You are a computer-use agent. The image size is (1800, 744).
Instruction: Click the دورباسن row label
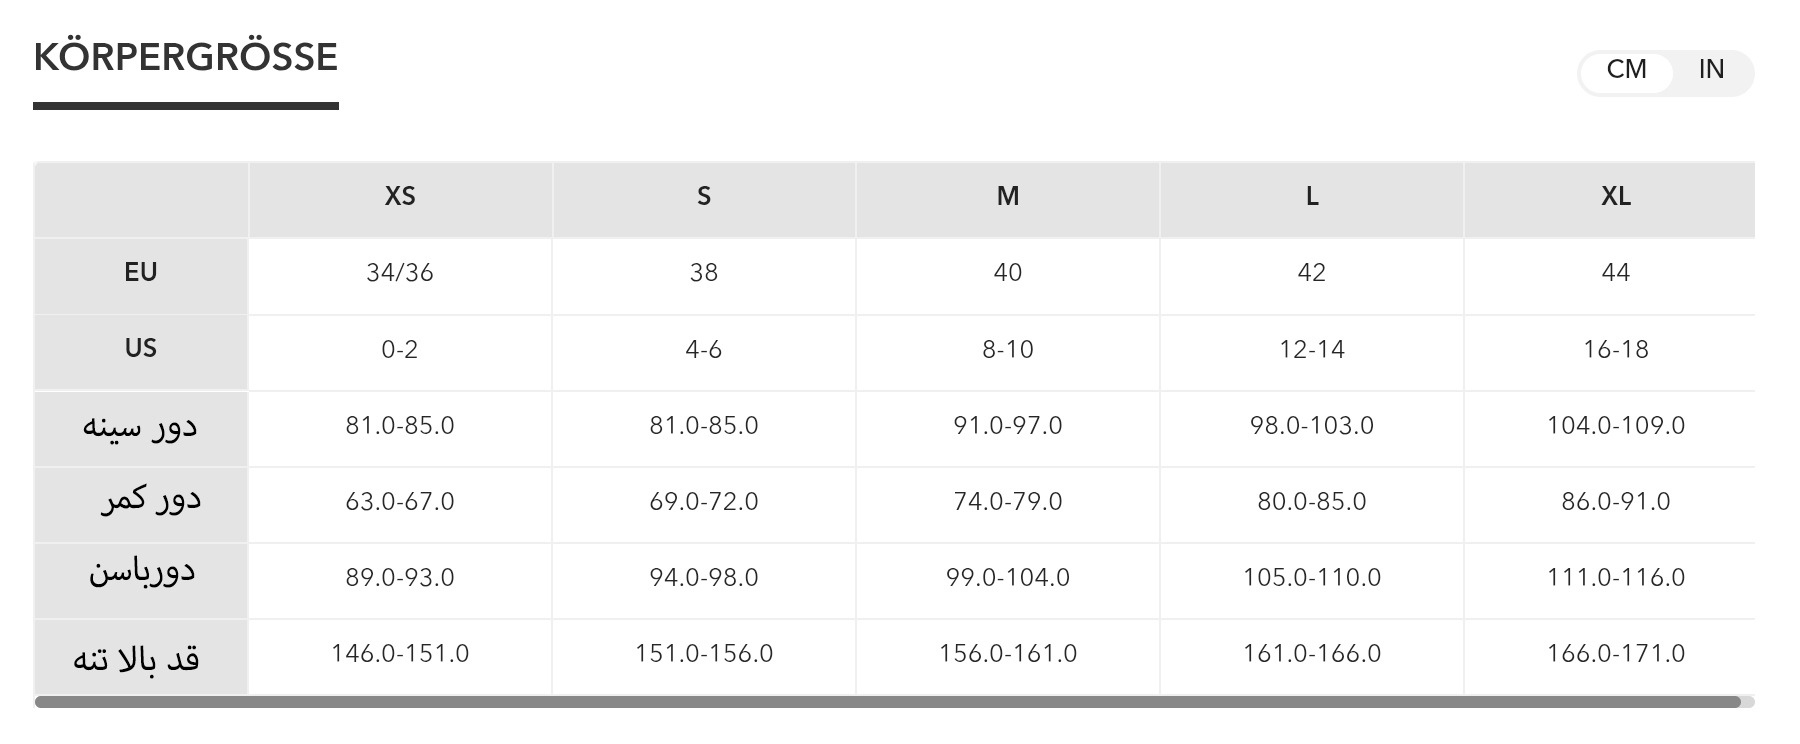(x=142, y=574)
